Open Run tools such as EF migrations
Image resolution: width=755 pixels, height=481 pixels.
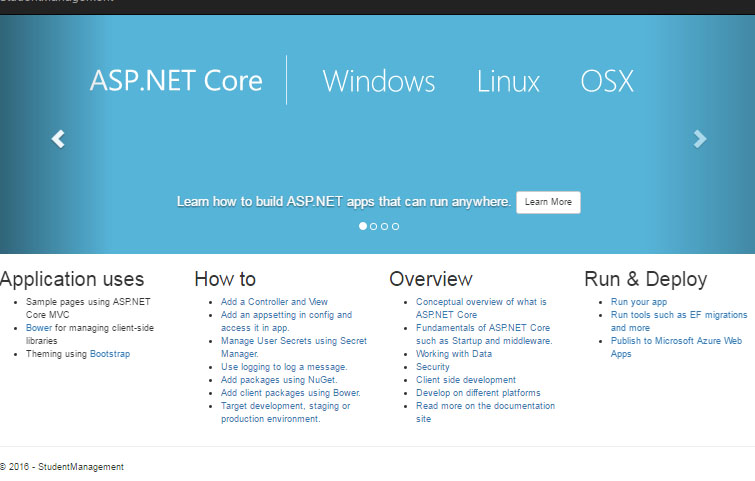click(679, 321)
